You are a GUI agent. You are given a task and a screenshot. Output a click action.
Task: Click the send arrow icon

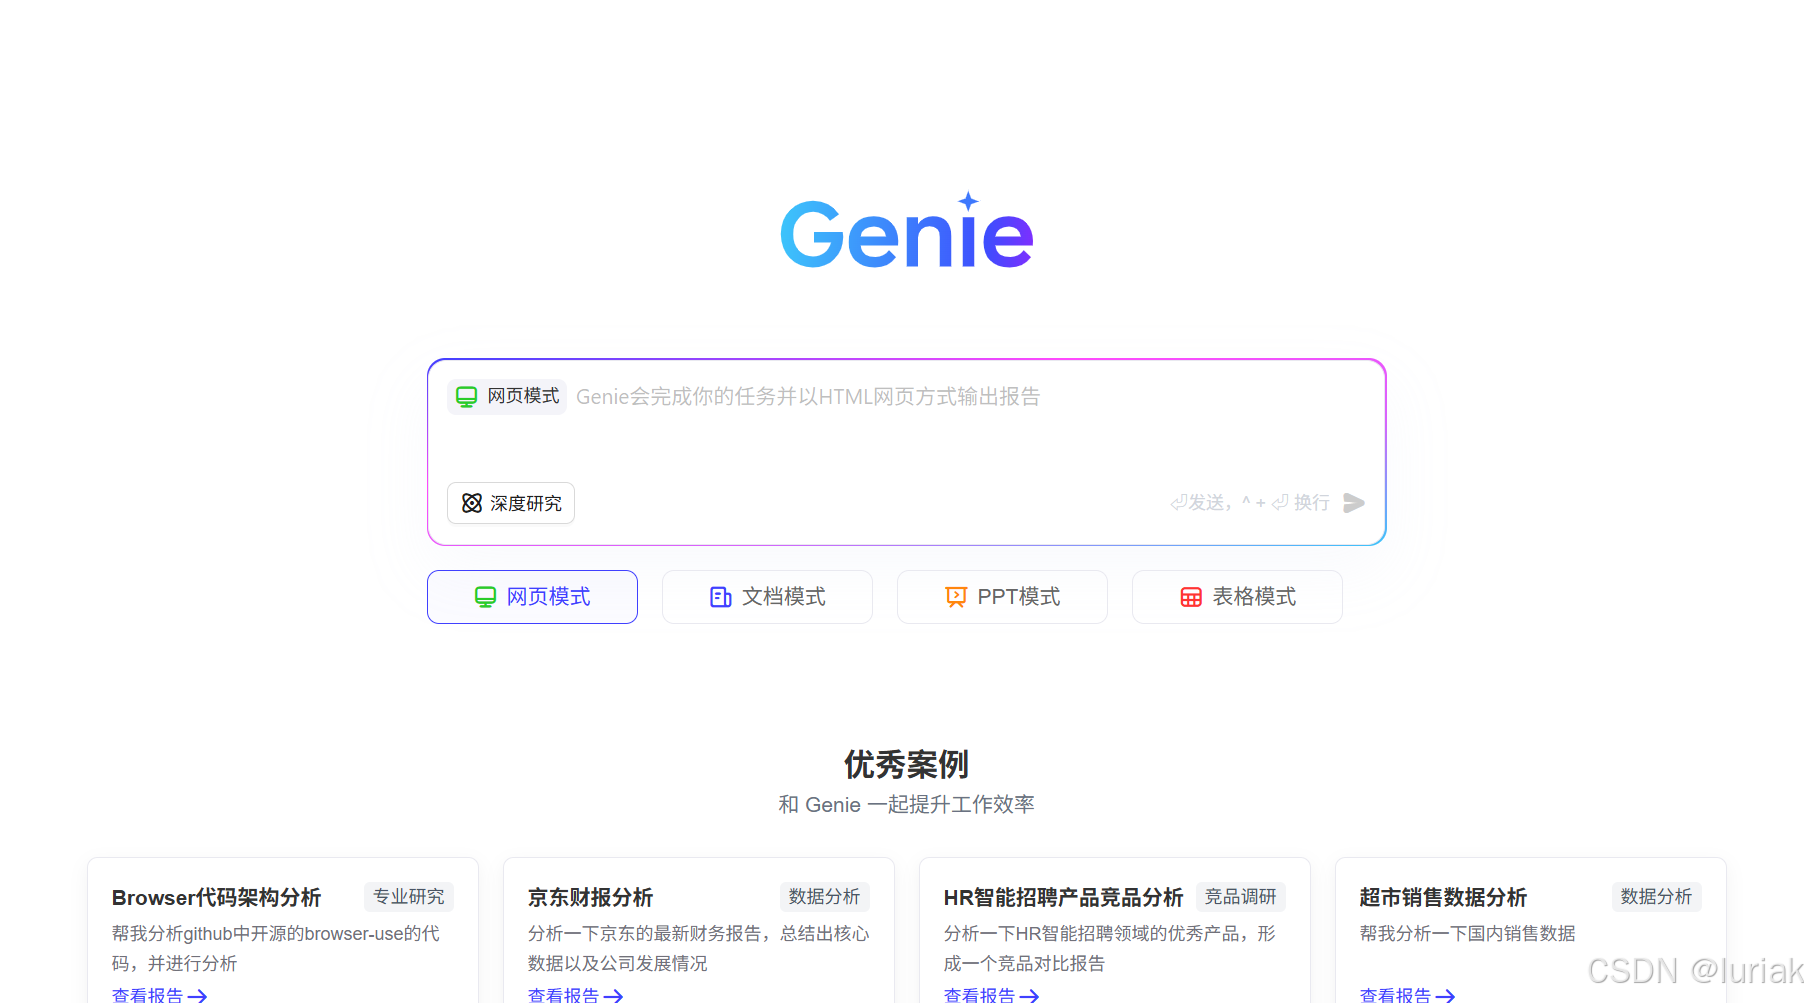(x=1354, y=503)
